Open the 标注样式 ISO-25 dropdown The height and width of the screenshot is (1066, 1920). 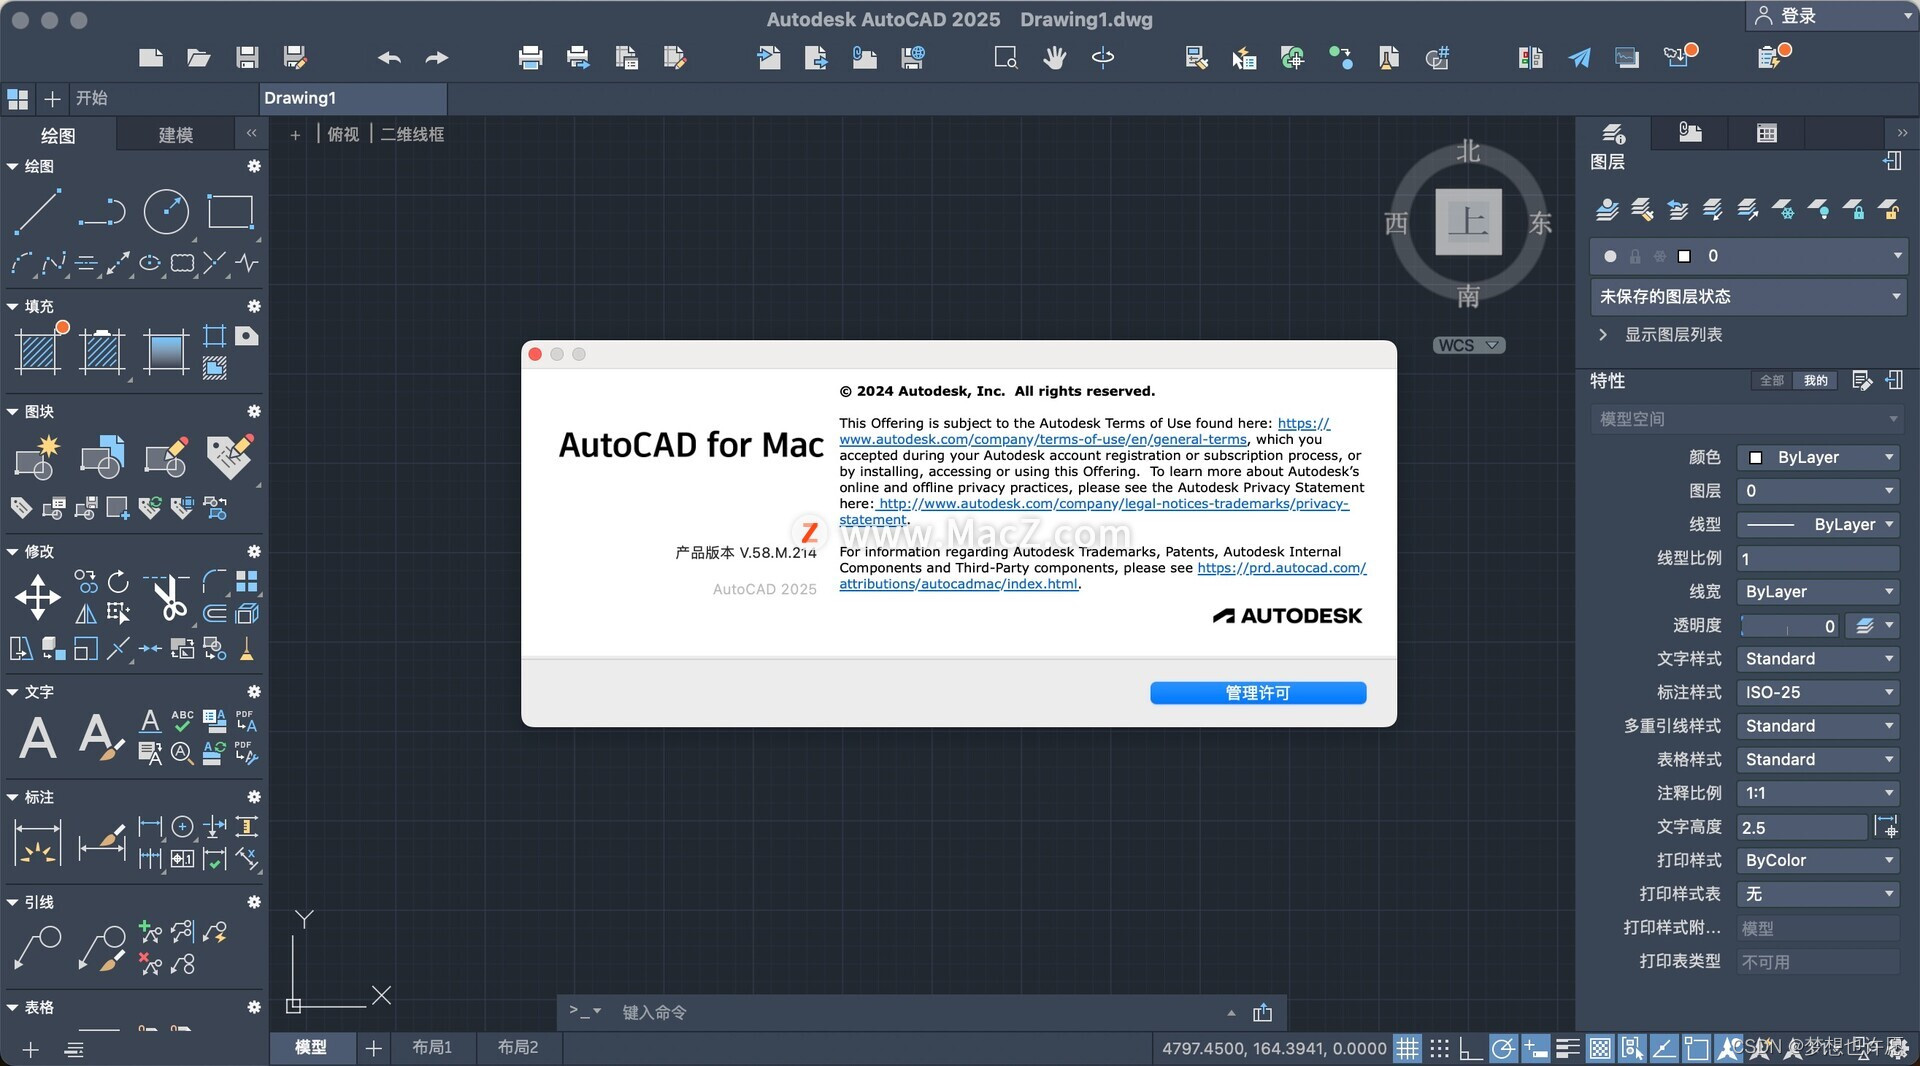(1818, 692)
